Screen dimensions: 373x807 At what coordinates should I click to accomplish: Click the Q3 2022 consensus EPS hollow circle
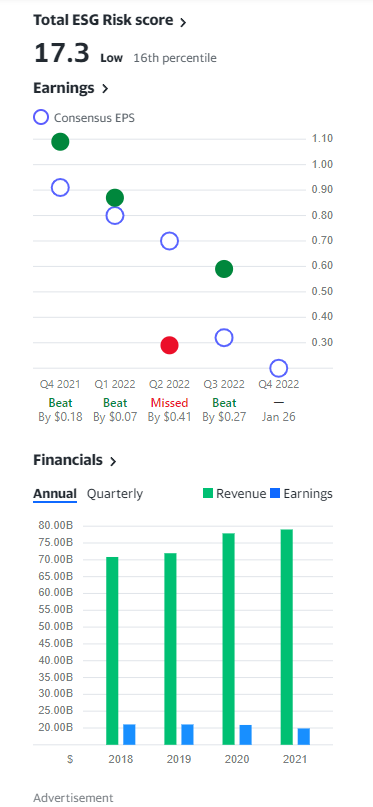pyautogui.click(x=224, y=338)
